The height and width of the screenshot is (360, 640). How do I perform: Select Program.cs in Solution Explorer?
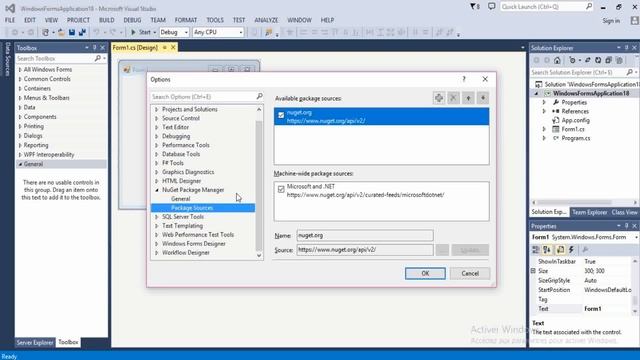click(576, 138)
